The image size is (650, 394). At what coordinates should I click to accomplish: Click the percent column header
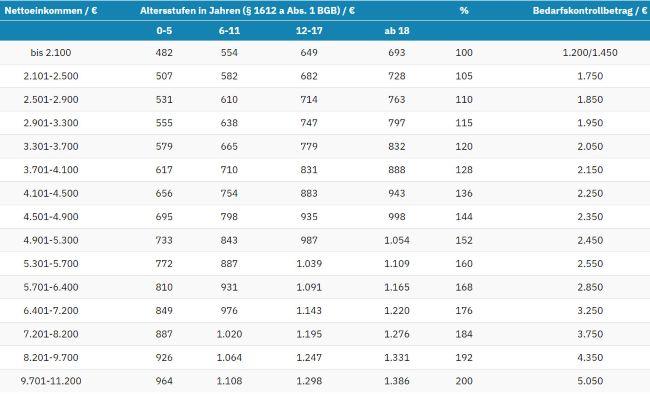point(464,11)
